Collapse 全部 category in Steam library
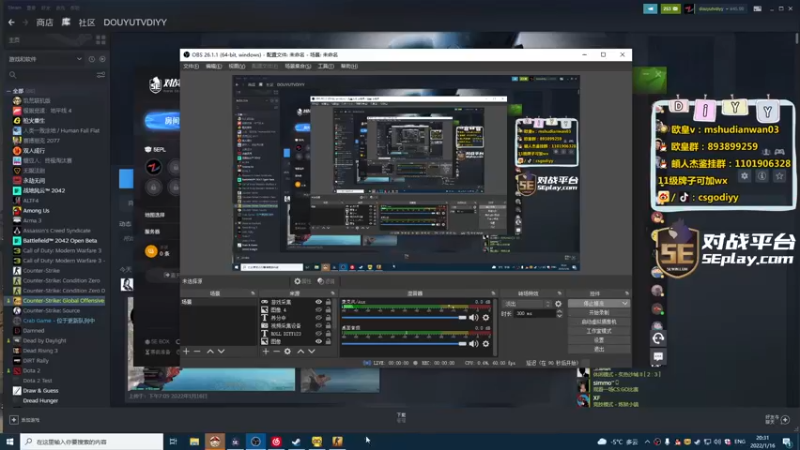 tap(9, 91)
